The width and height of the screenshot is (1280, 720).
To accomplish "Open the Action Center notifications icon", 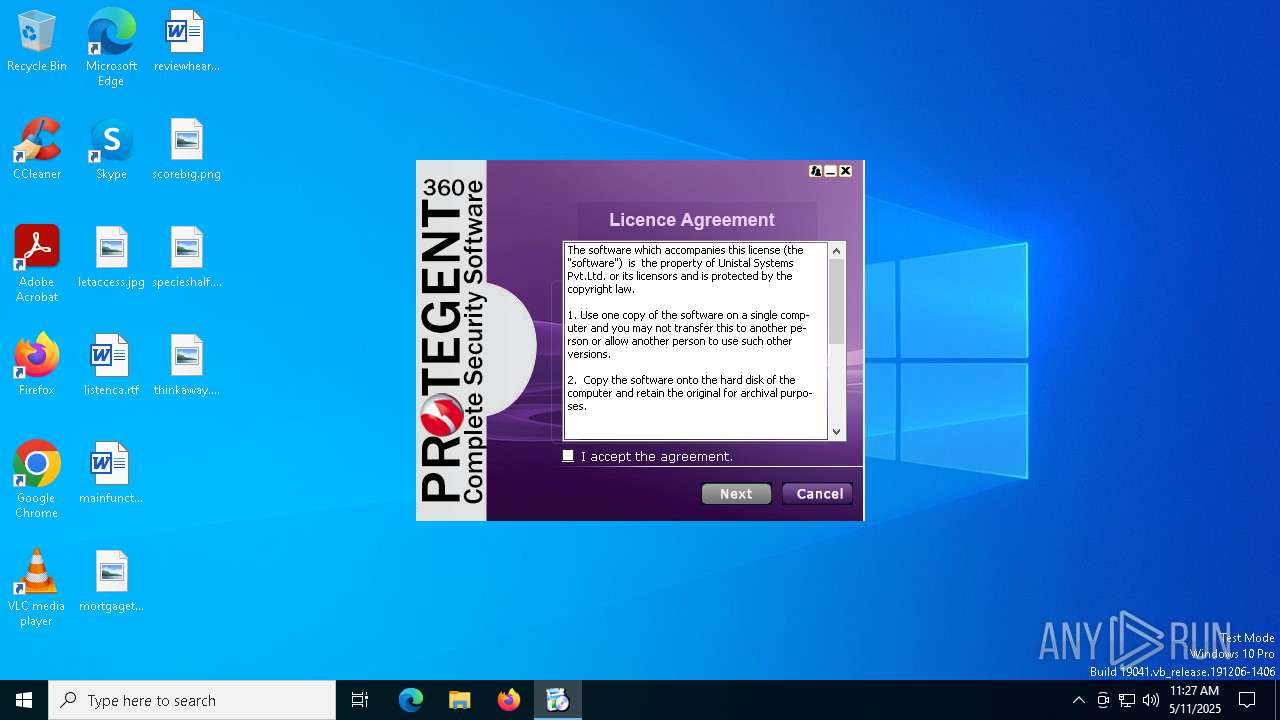I will tap(1247, 700).
